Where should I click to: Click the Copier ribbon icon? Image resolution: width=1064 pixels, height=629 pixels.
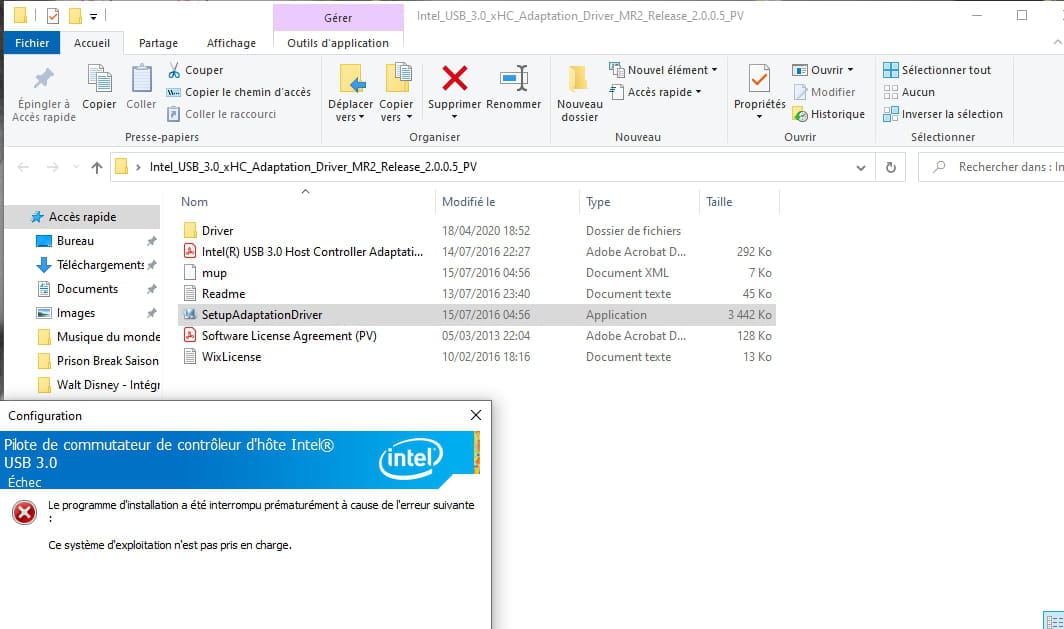(x=99, y=79)
